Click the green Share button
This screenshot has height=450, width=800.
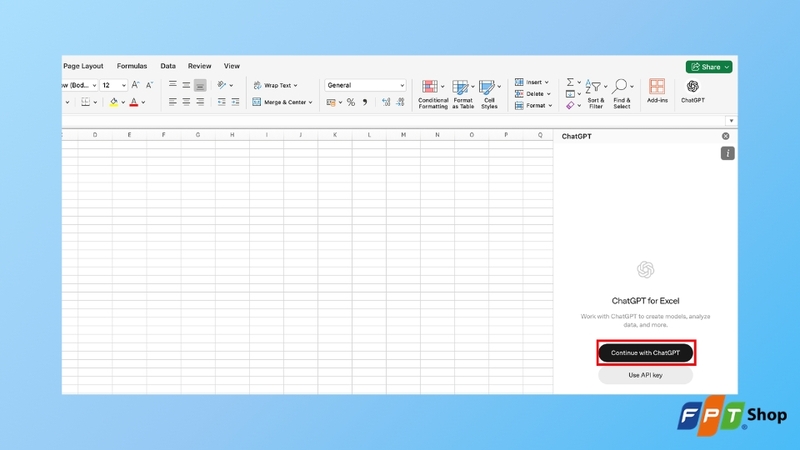[709, 67]
